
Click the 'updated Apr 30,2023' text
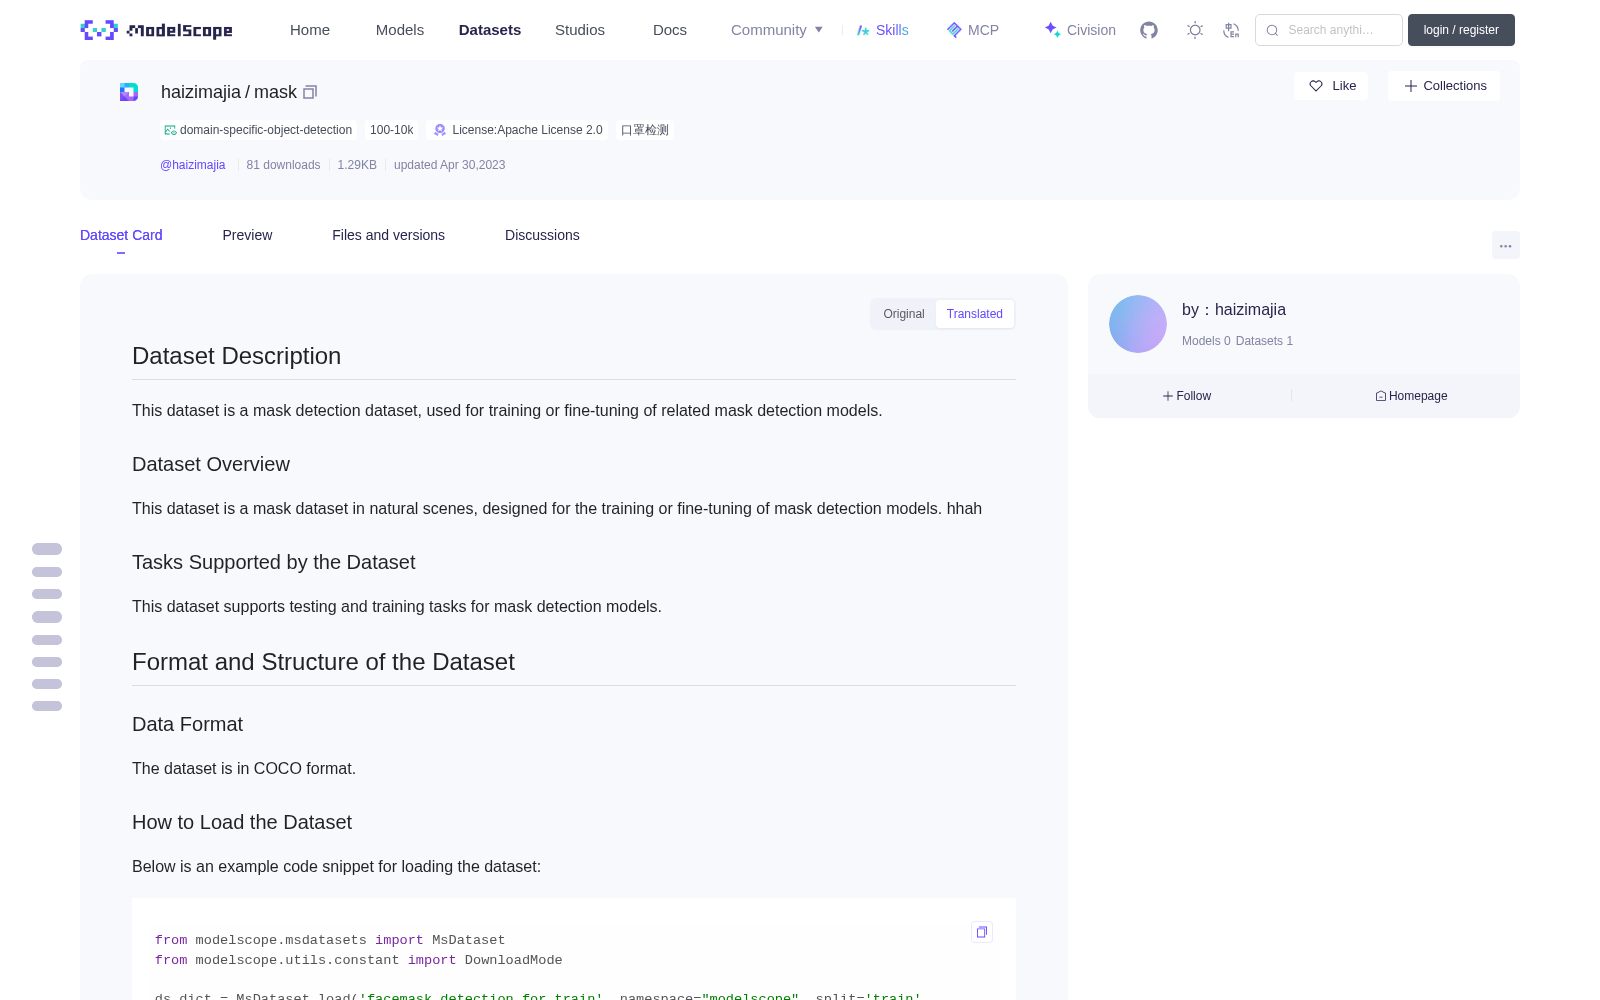(x=449, y=165)
